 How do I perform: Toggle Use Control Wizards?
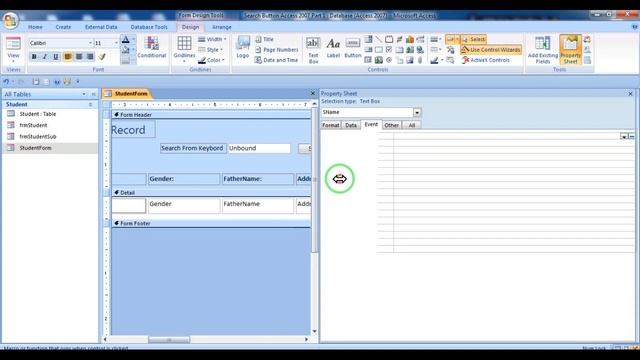(491, 49)
